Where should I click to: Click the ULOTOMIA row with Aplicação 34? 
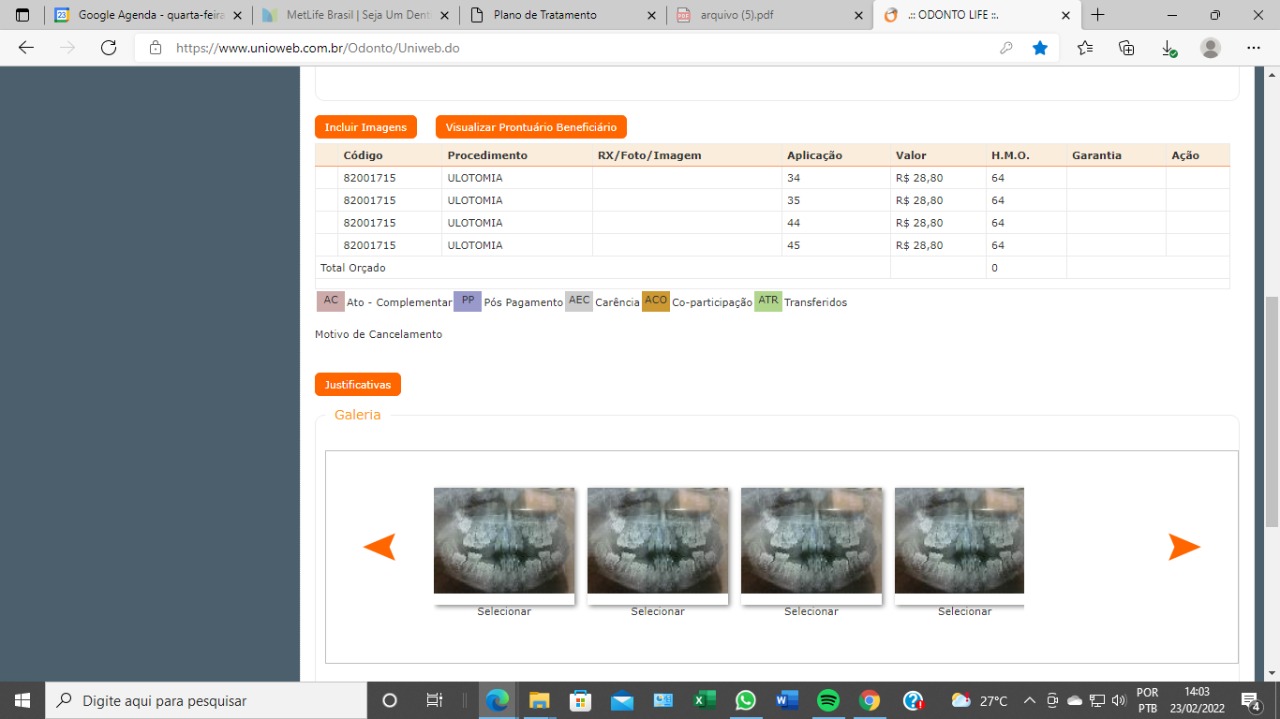pos(772,178)
